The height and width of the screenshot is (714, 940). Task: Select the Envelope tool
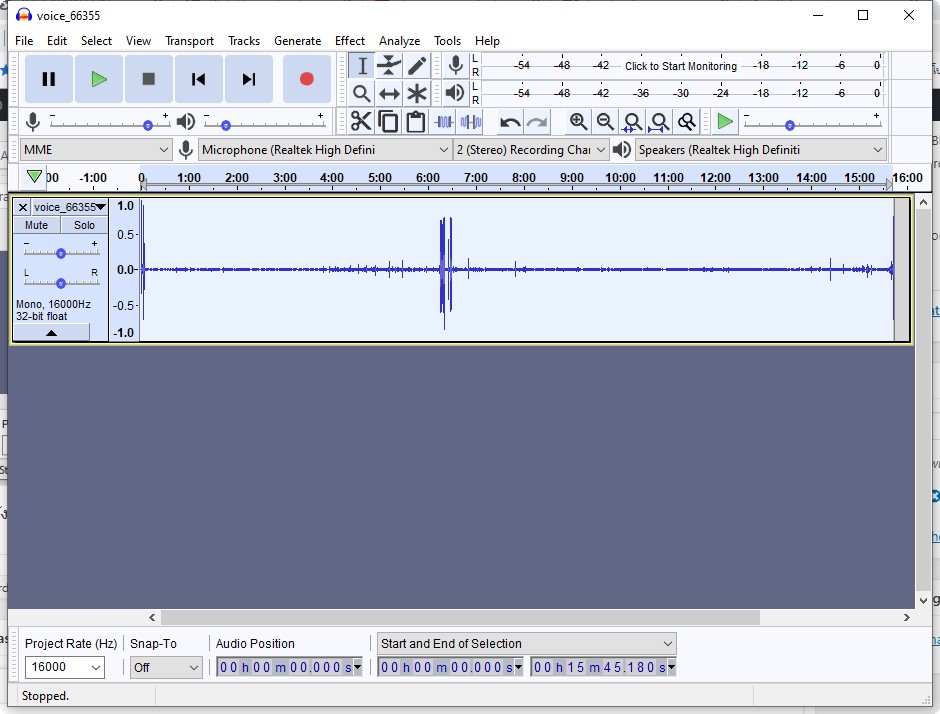pos(389,66)
